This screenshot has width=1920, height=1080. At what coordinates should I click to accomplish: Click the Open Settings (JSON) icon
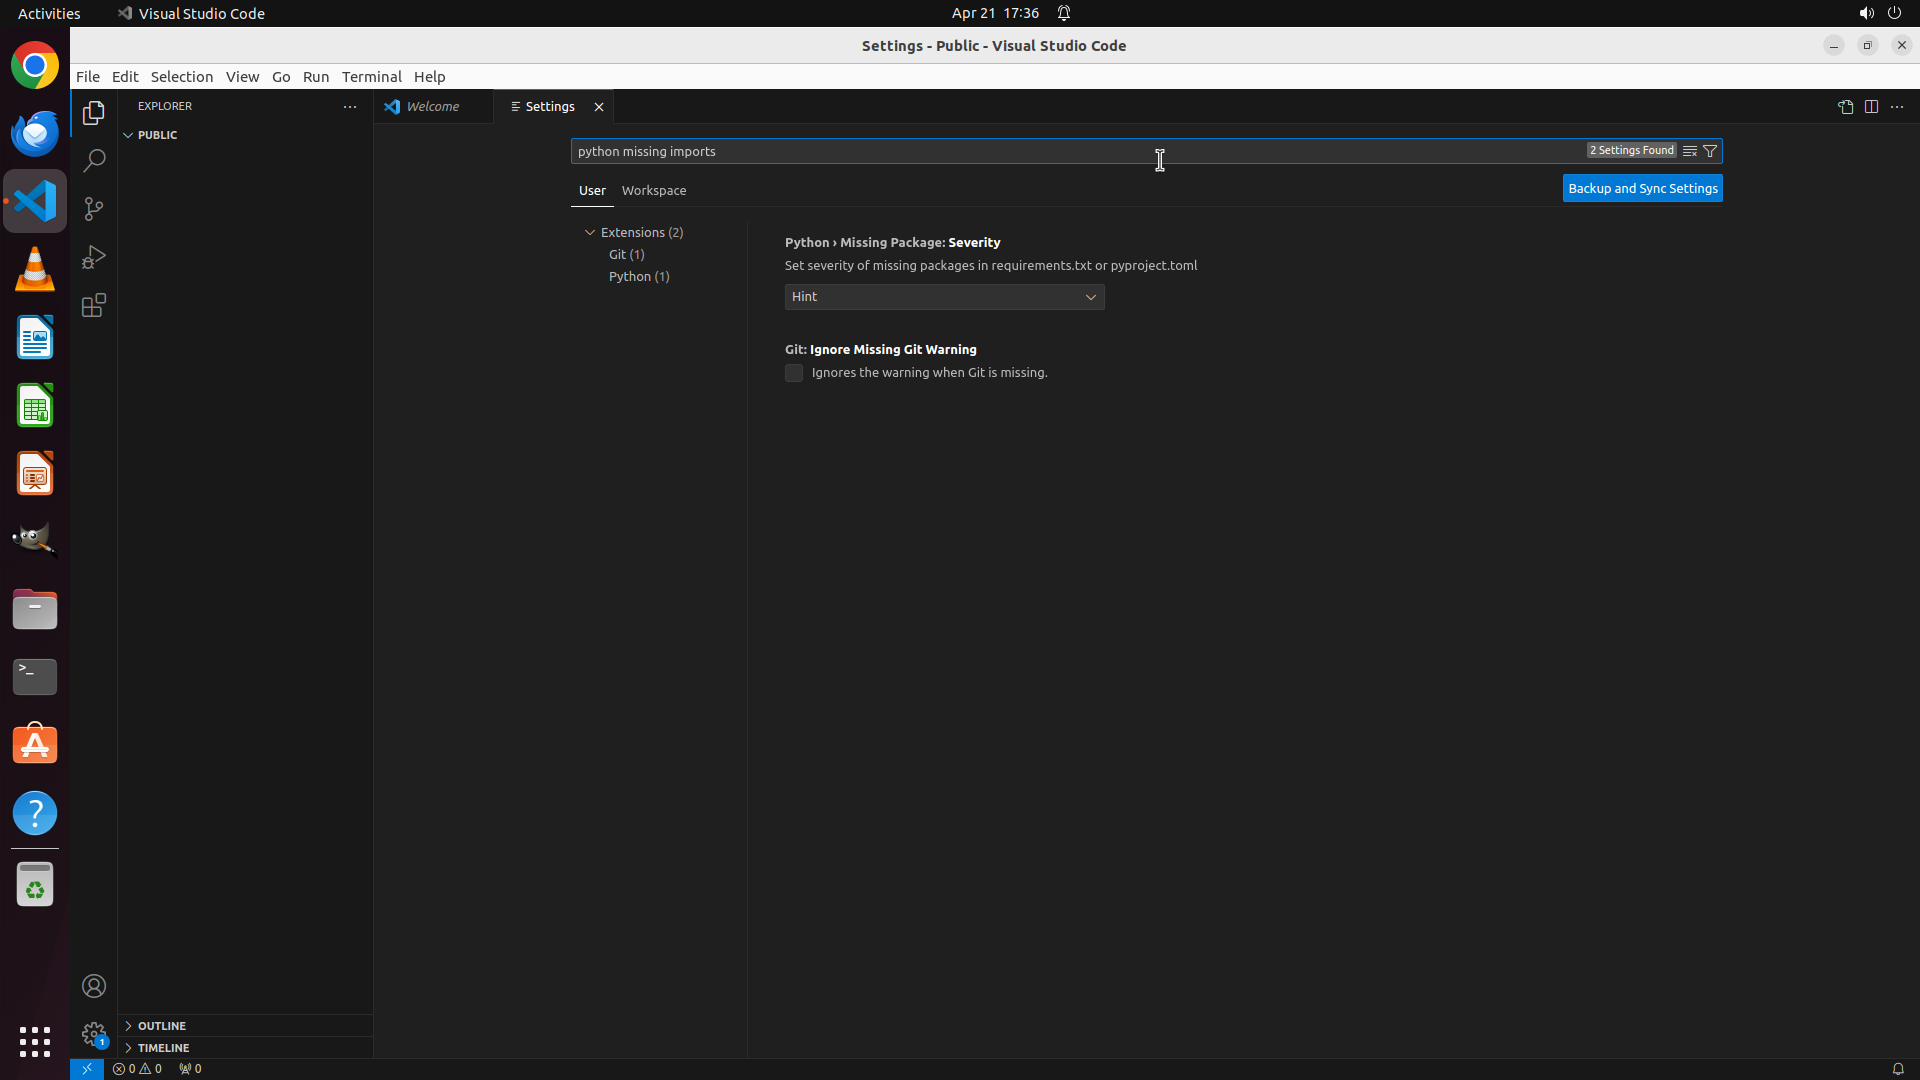click(x=1845, y=107)
